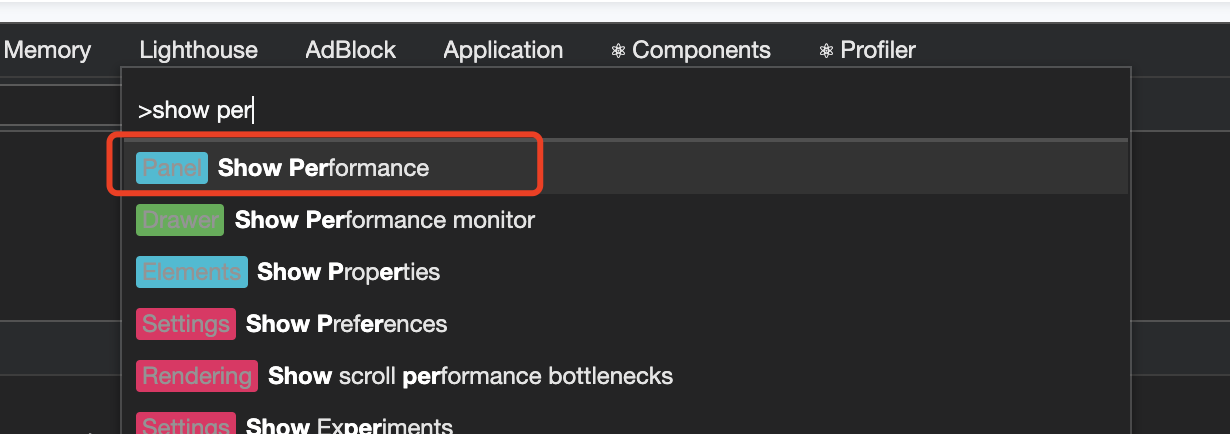This screenshot has width=1230, height=434.
Task: Open the Memory tab
Action: [47, 50]
